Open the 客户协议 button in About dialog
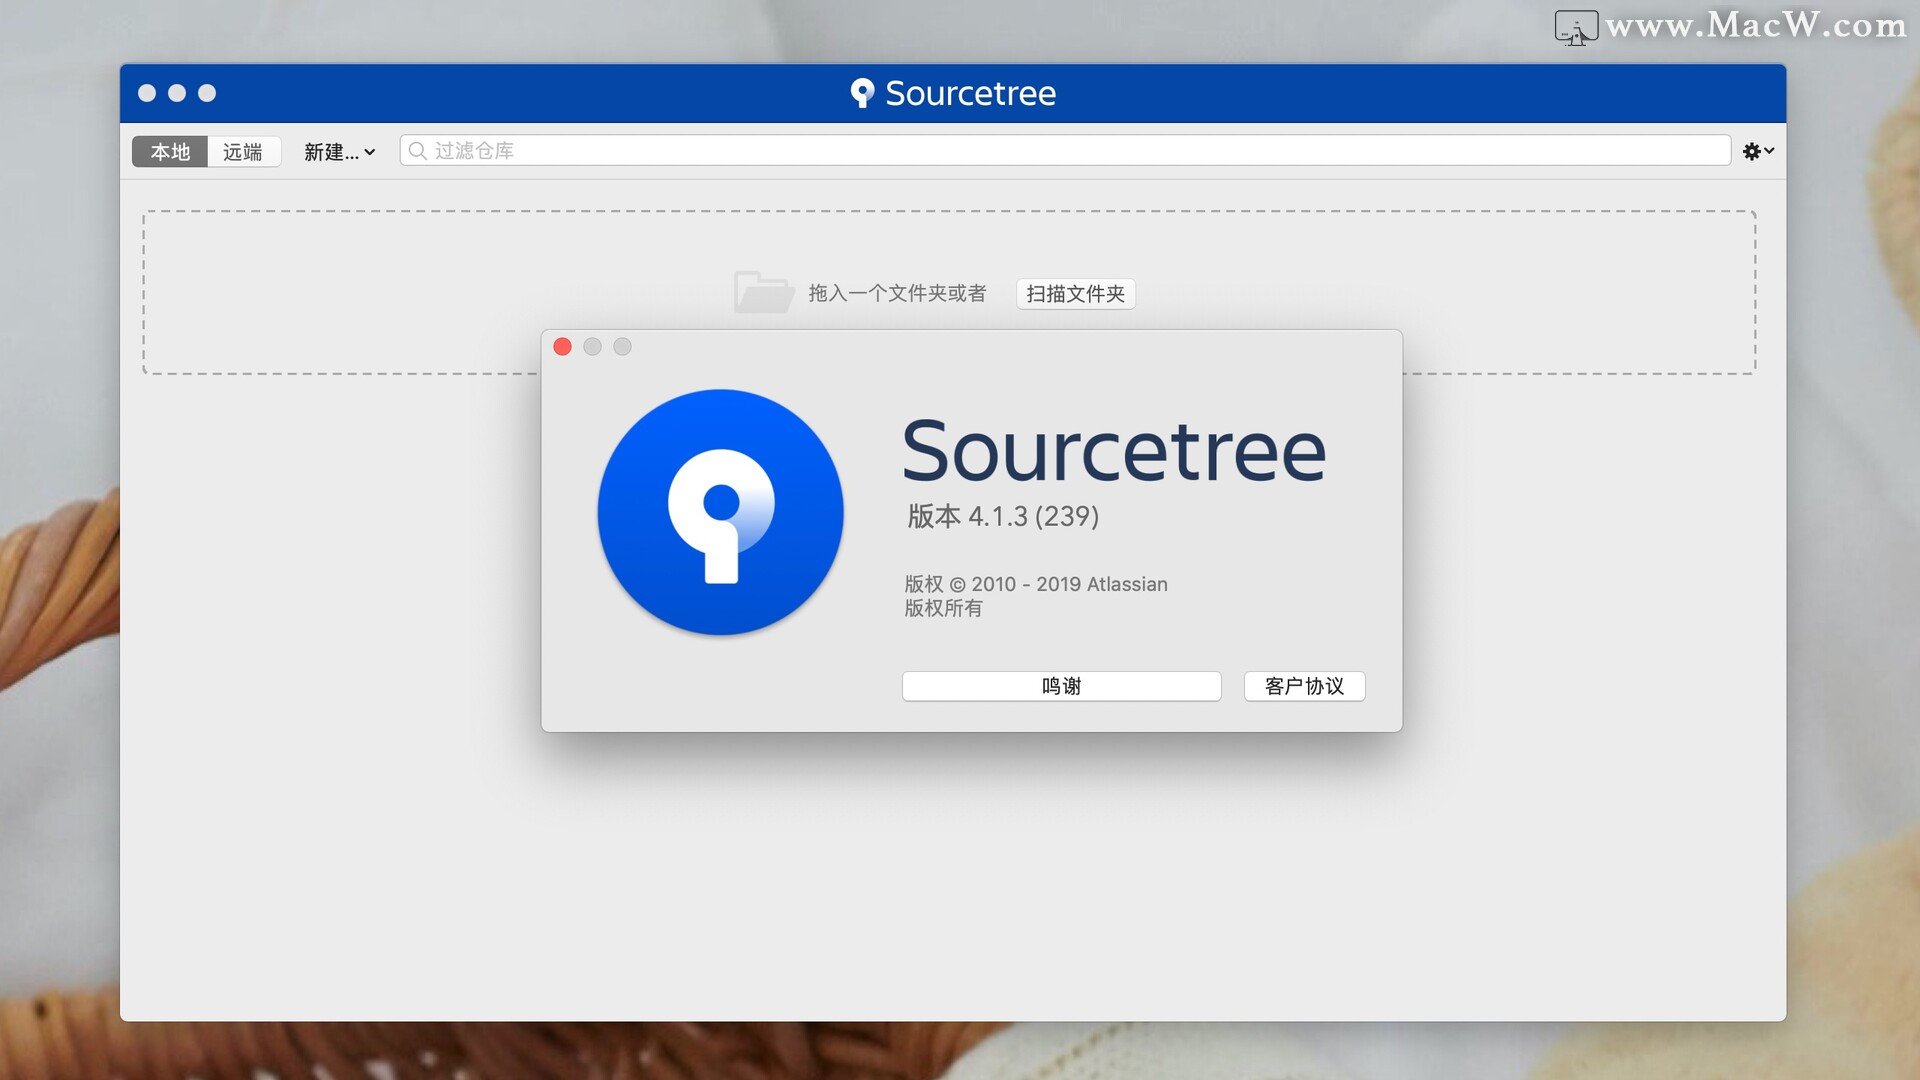Image resolution: width=1920 pixels, height=1080 pixels. 1304,686
